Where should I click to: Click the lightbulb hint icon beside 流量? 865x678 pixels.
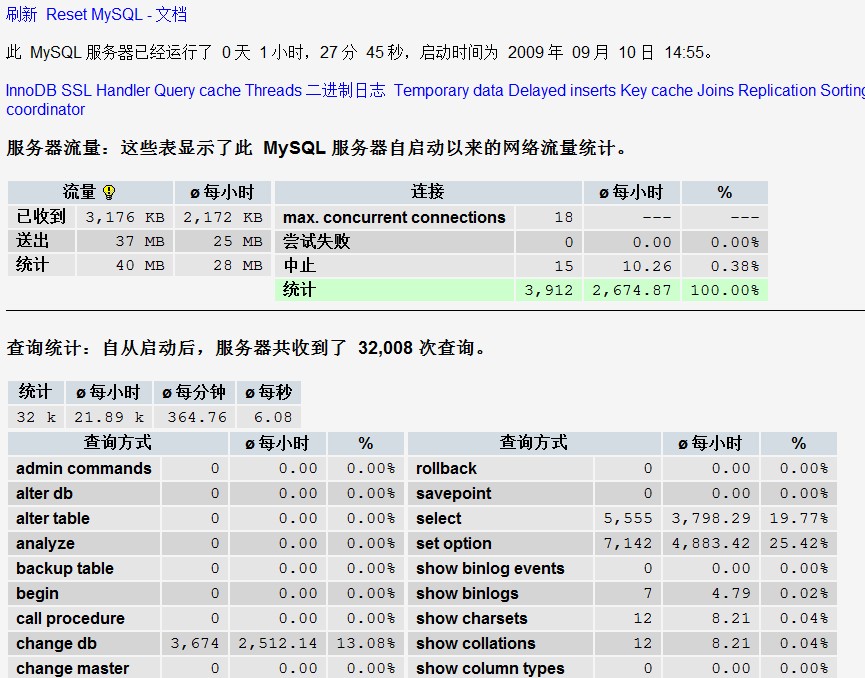pyautogui.click(x=109, y=192)
